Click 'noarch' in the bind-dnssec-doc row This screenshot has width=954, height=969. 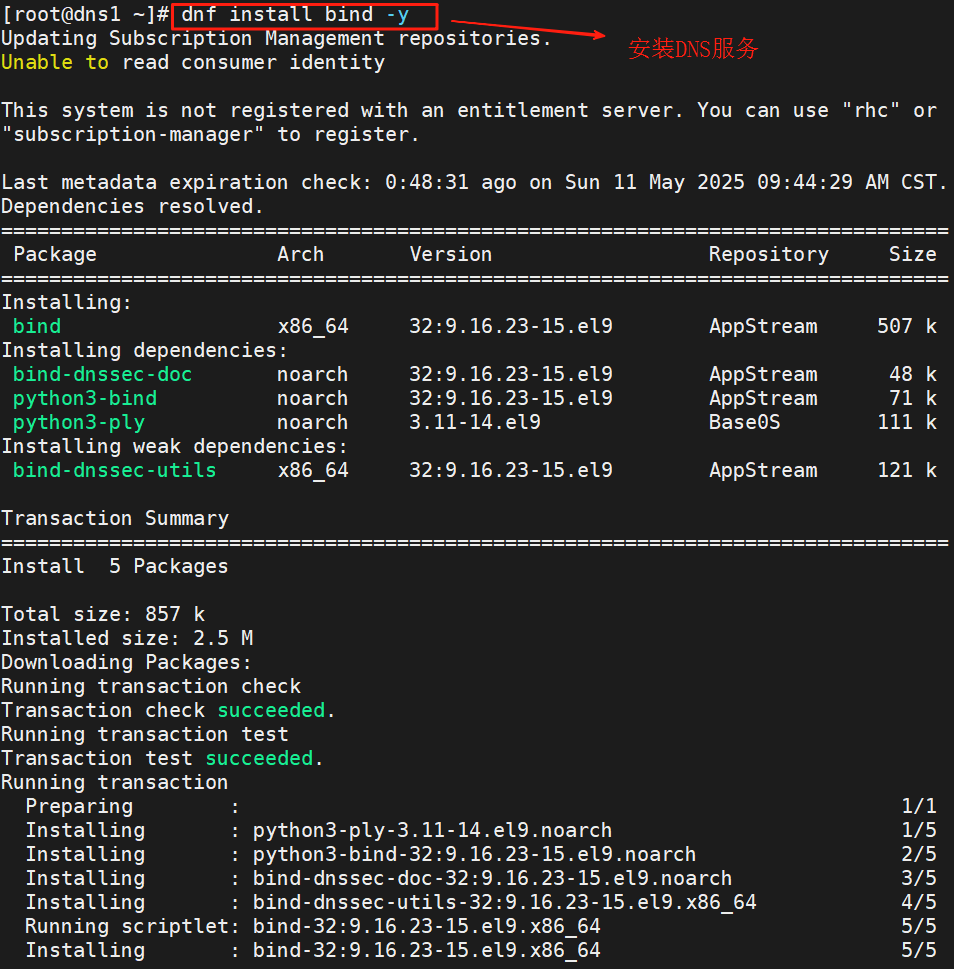pyautogui.click(x=313, y=374)
